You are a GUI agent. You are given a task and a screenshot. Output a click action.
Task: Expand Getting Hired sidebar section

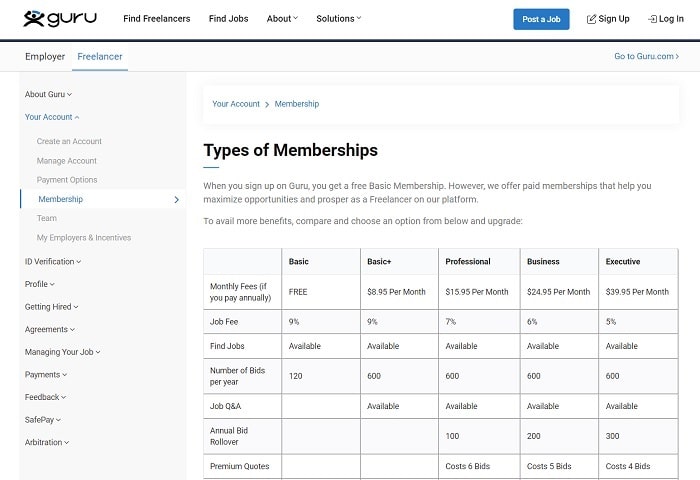51,307
